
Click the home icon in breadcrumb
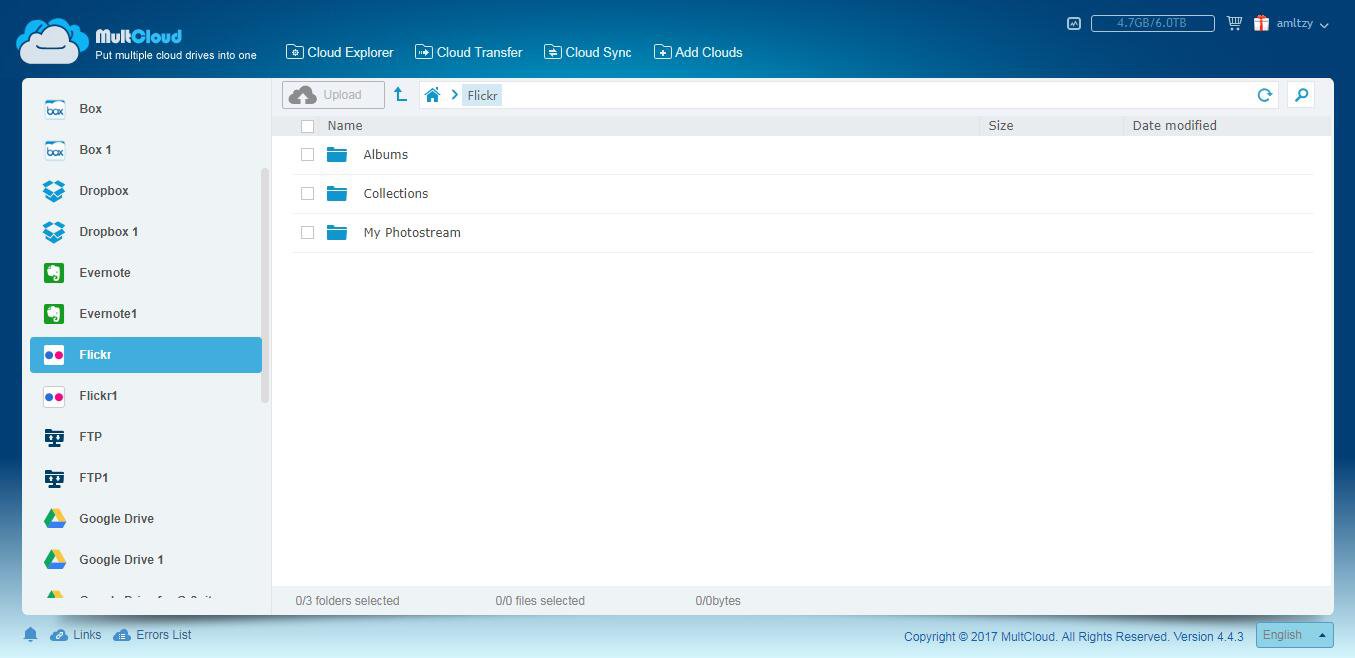pyautogui.click(x=432, y=95)
